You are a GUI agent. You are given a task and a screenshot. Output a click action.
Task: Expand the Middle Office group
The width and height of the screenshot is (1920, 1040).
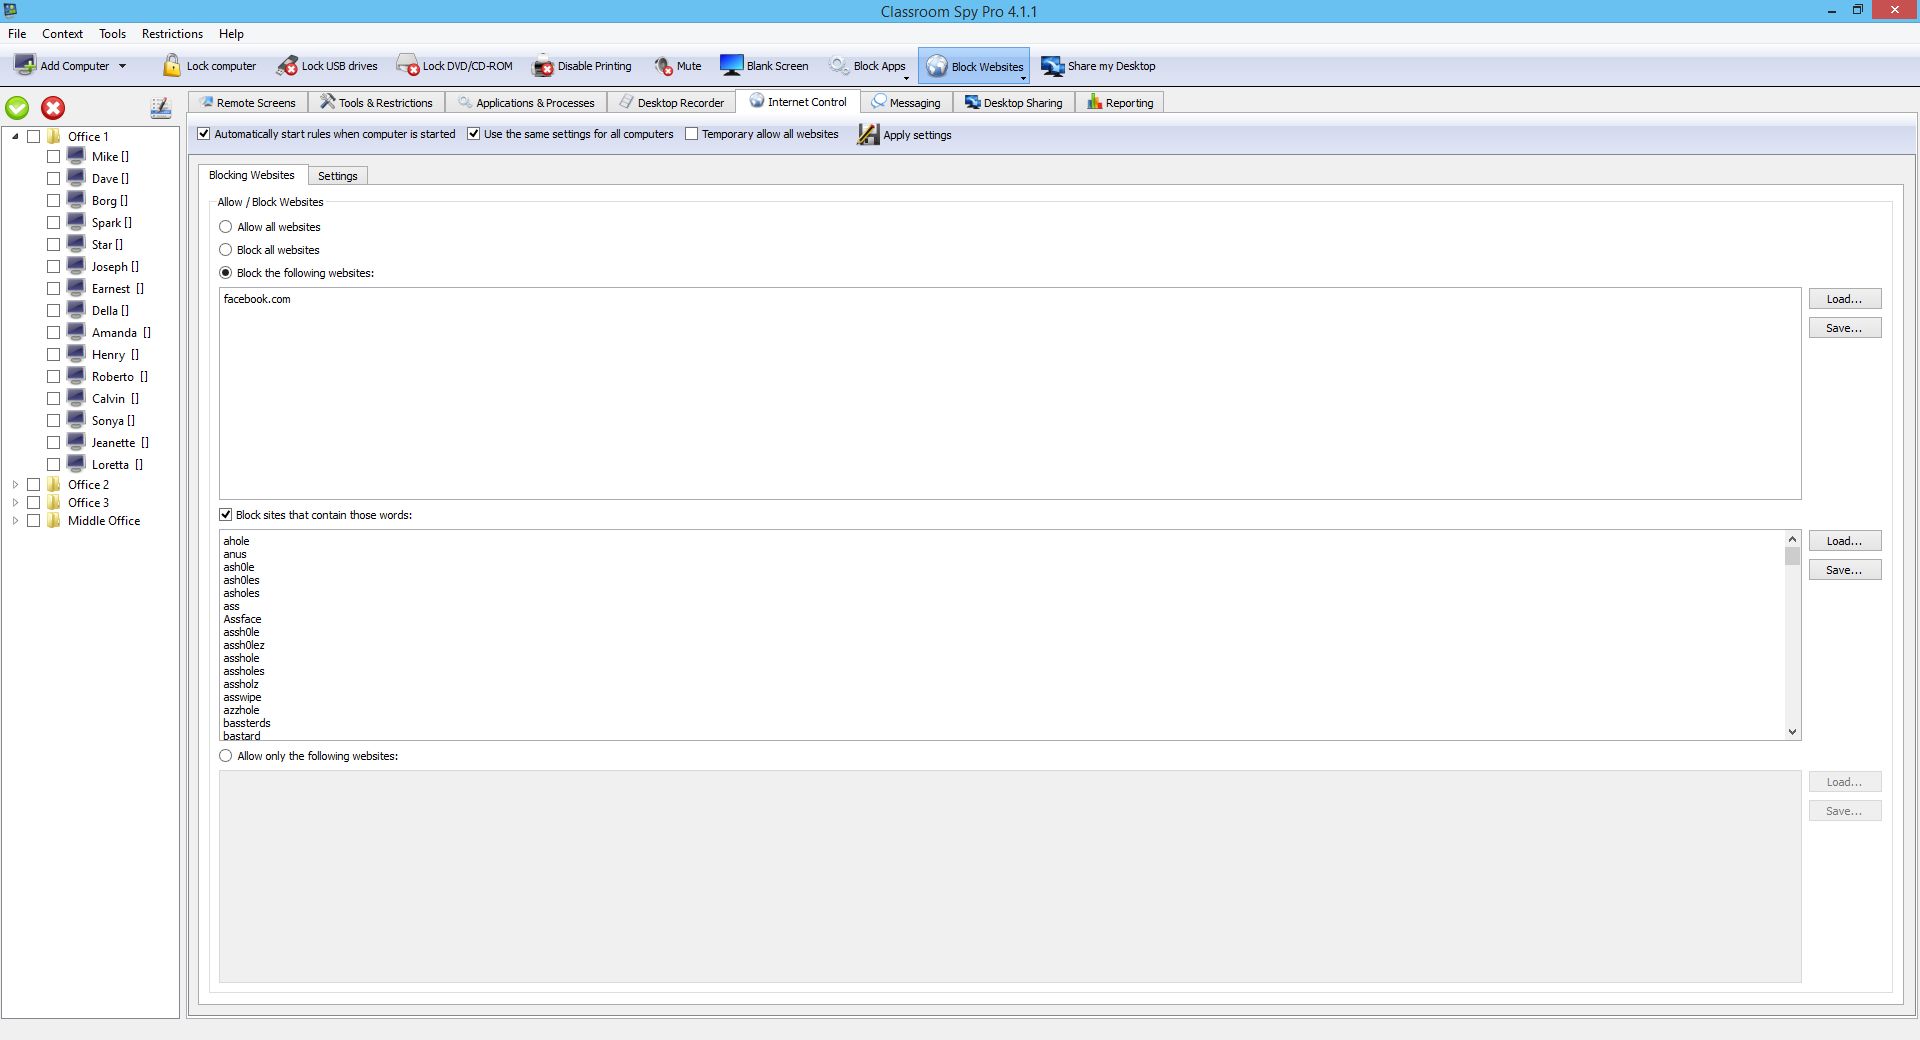pyautogui.click(x=15, y=521)
